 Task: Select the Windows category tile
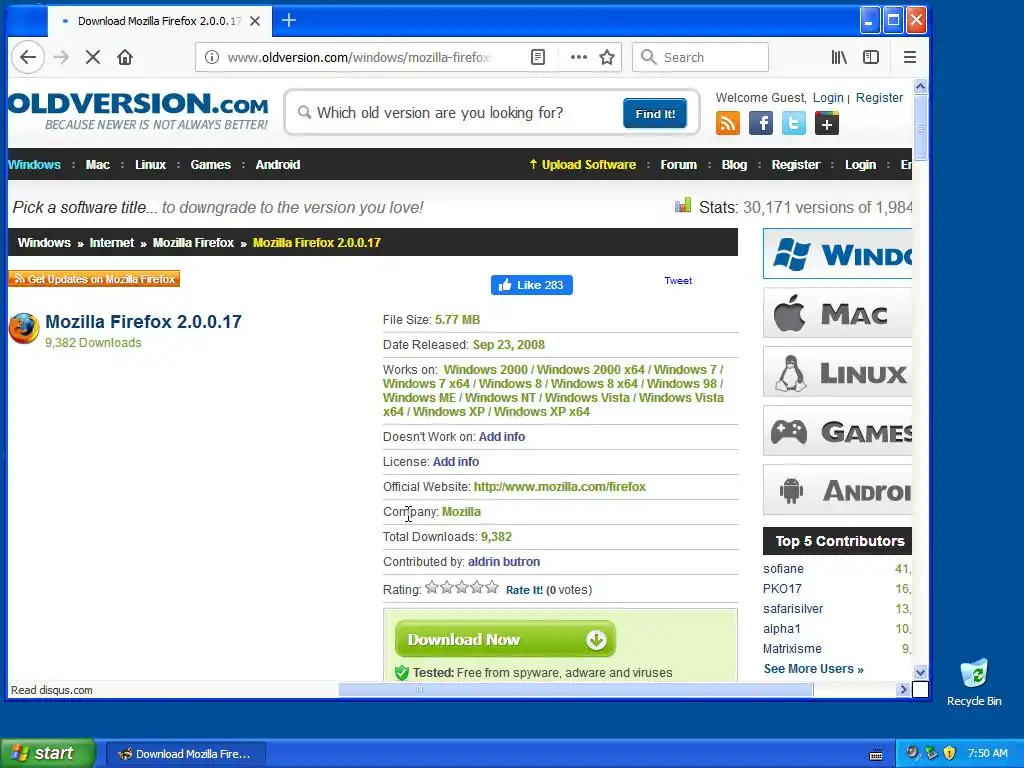pos(837,254)
